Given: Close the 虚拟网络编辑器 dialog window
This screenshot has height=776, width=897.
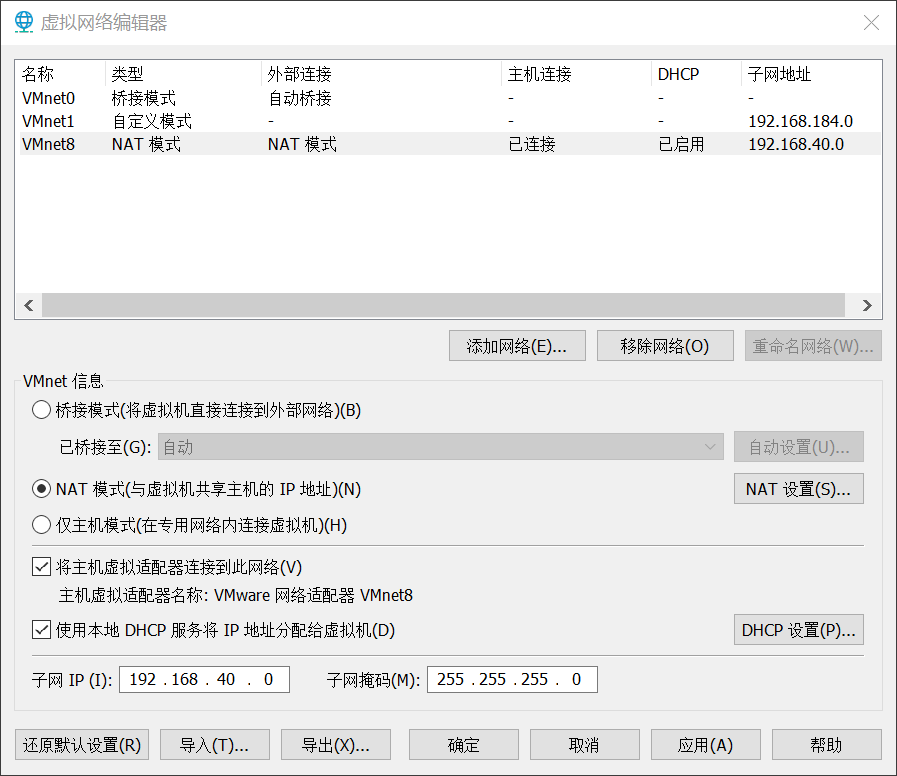Looking at the screenshot, I should tap(871, 23).
